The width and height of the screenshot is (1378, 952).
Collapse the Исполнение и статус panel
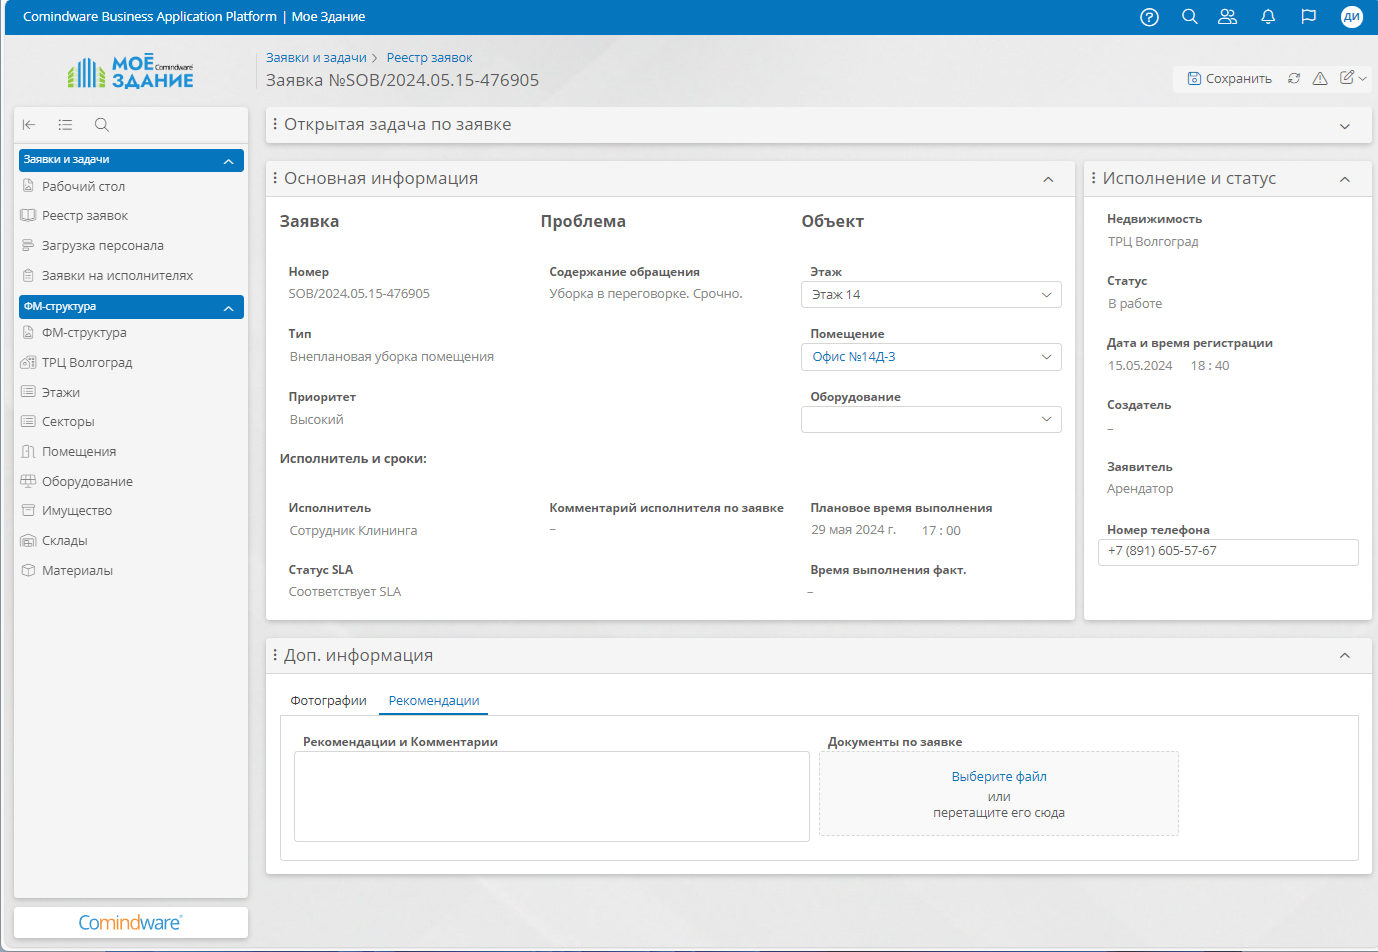[x=1344, y=179]
